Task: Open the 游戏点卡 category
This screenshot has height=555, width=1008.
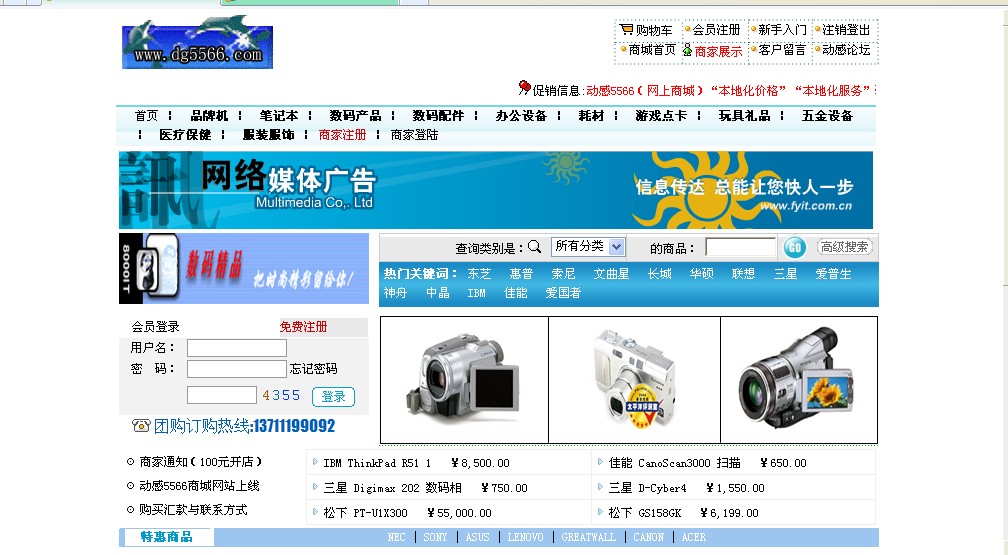Action: (x=661, y=116)
